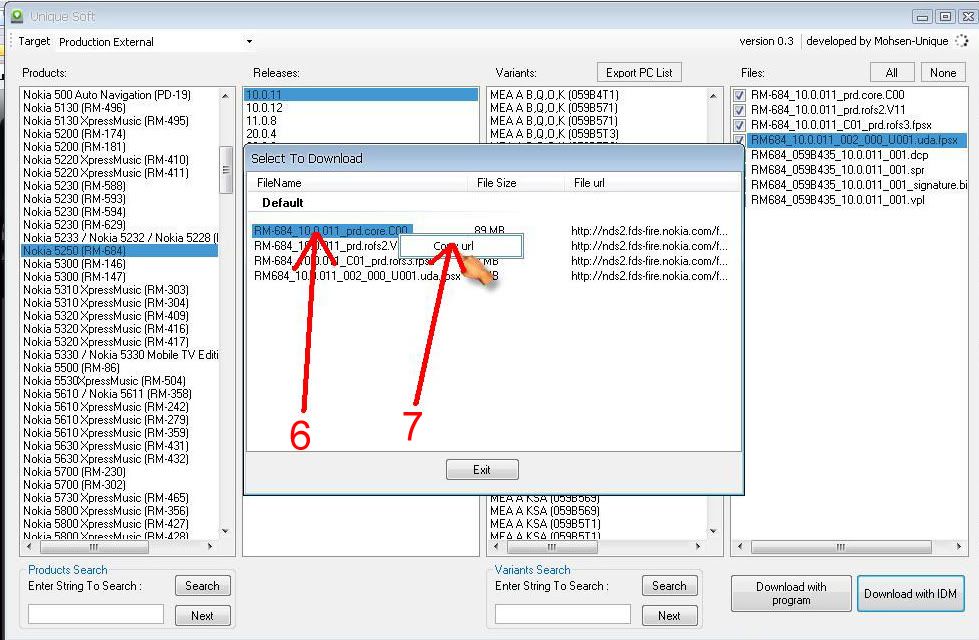Select release 20.0.4
The width and height of the screenshot is (979, 640).
pyautogui.click(x=261, y=134)
